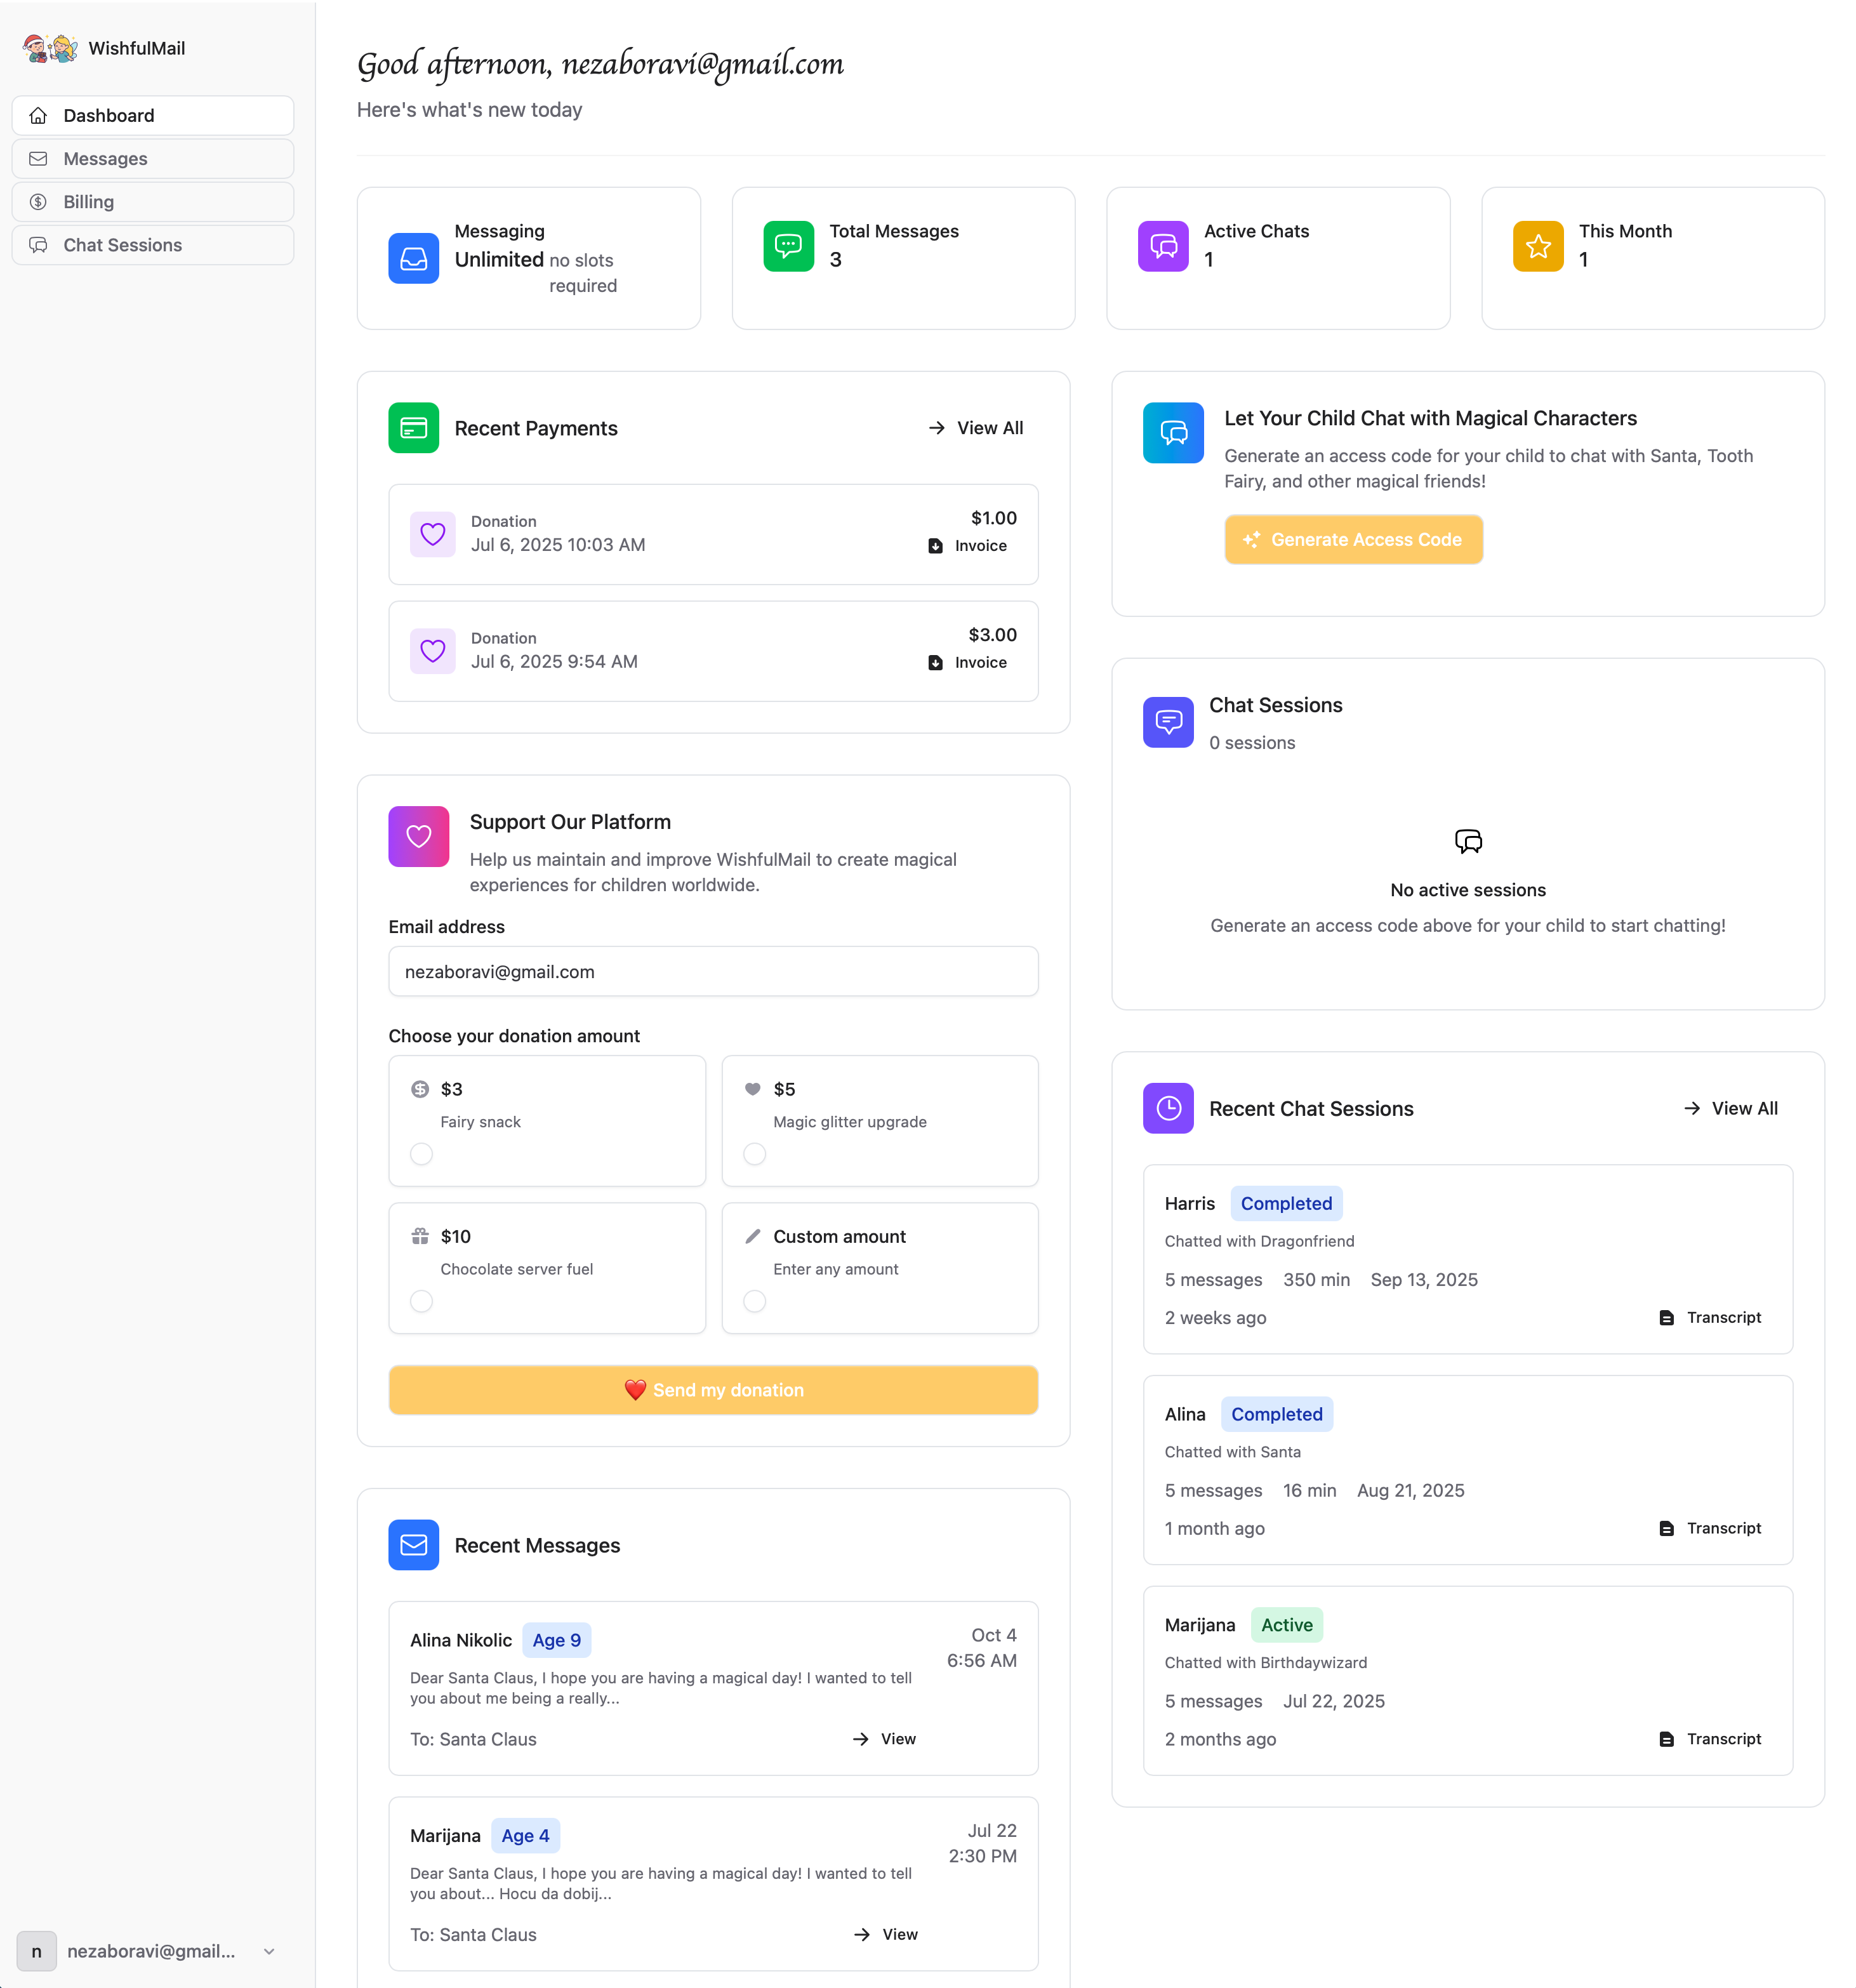Open Transcript for Marijana's active session
This screenshot has height=1988, width=1856.
click(1710, 1738)
